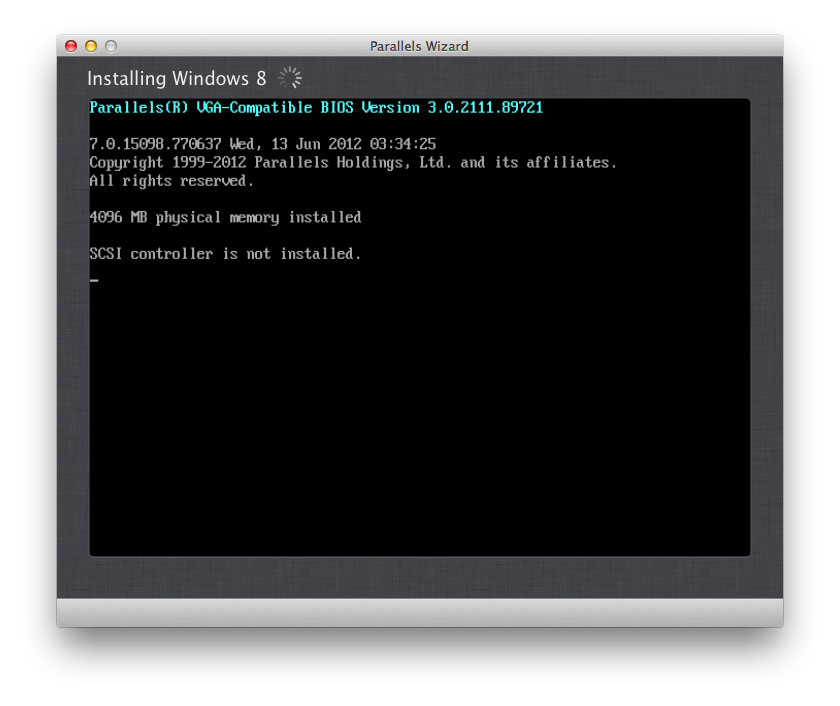This screenshot has height=706, width=840.
Task: Click the All rights reserved line
Action: point(171,181)
